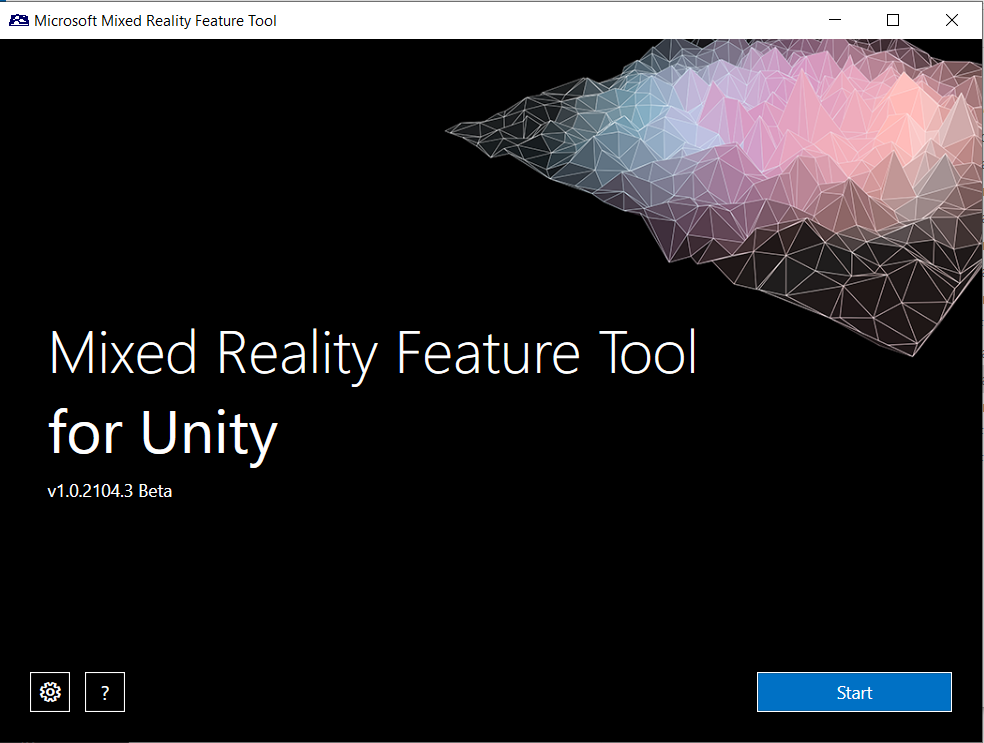Click the Mixed Reality Feature Tool heading

[x=373, y=353]
